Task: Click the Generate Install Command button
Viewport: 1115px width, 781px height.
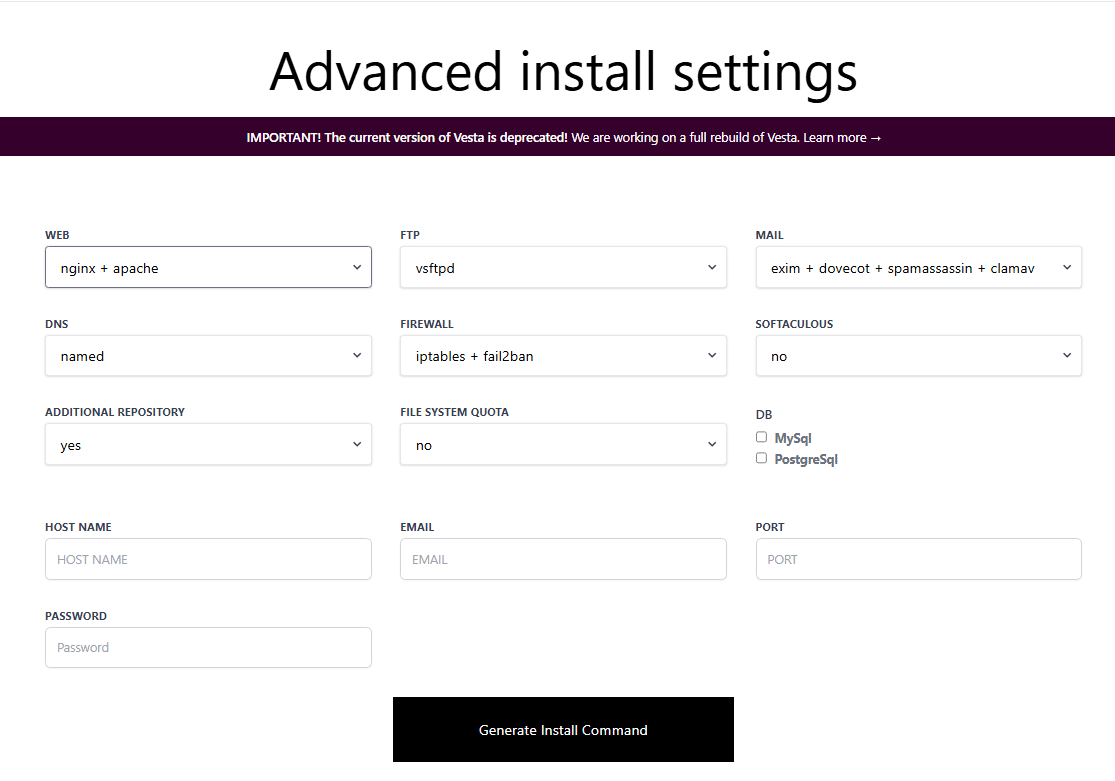Action: click(x=563, y=729)
